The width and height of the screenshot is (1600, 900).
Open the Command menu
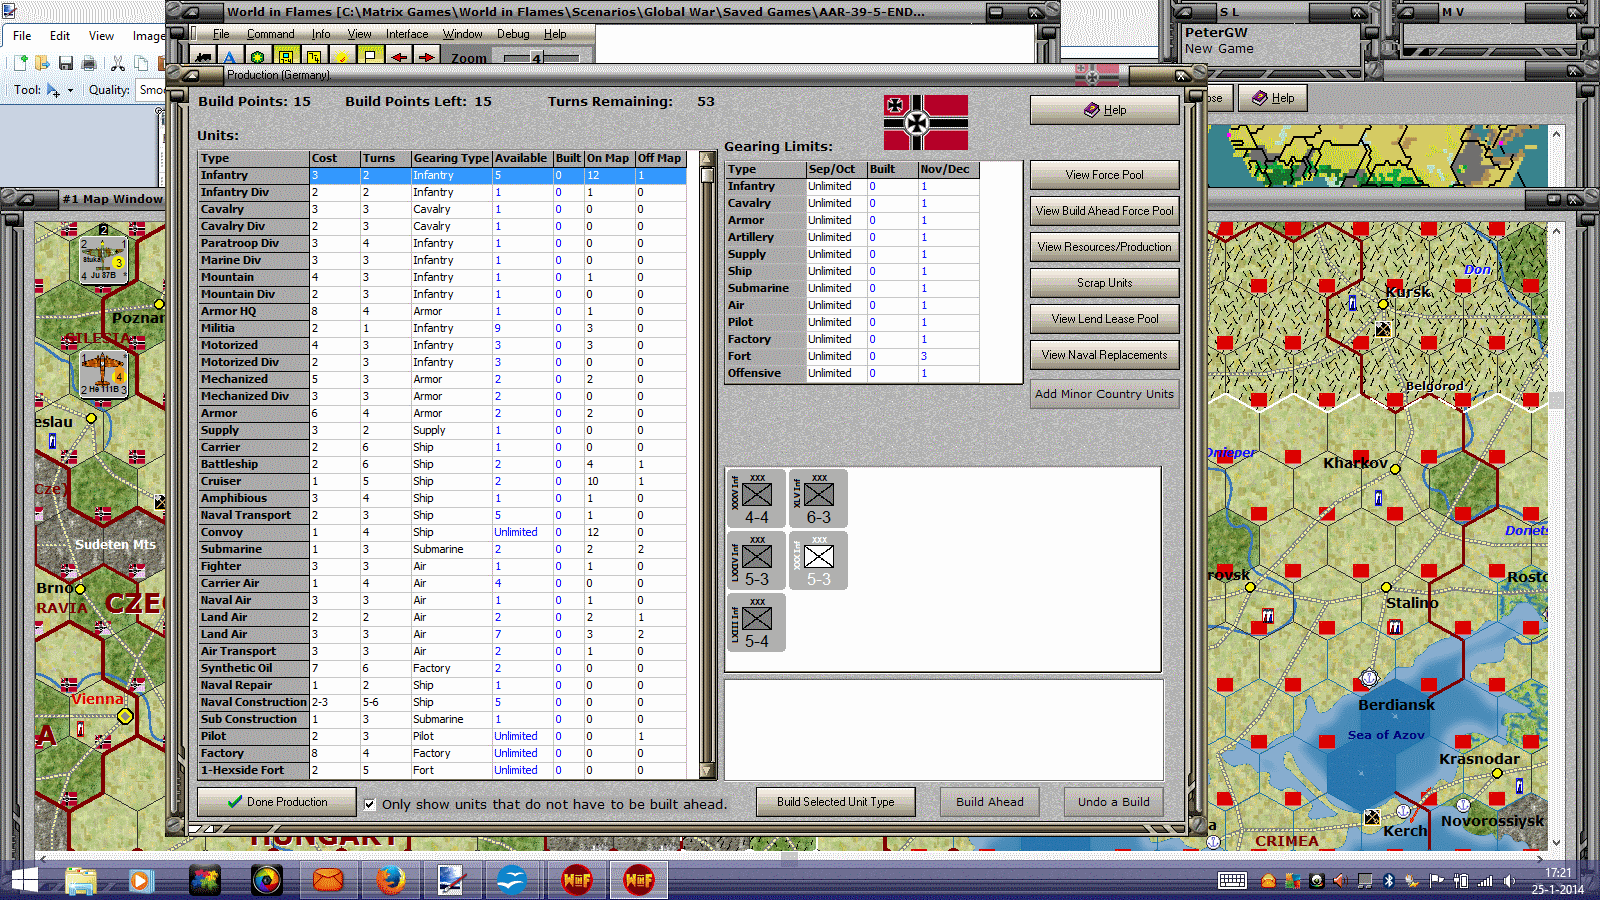[270, 34]
